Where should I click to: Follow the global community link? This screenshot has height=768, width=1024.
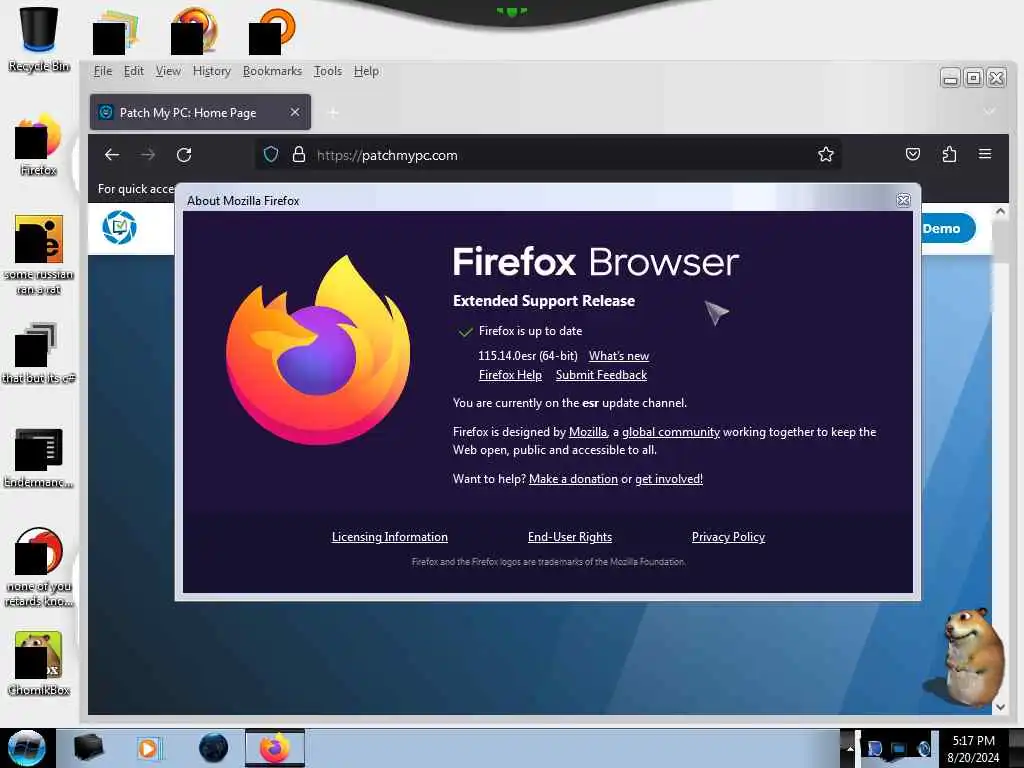671,432
